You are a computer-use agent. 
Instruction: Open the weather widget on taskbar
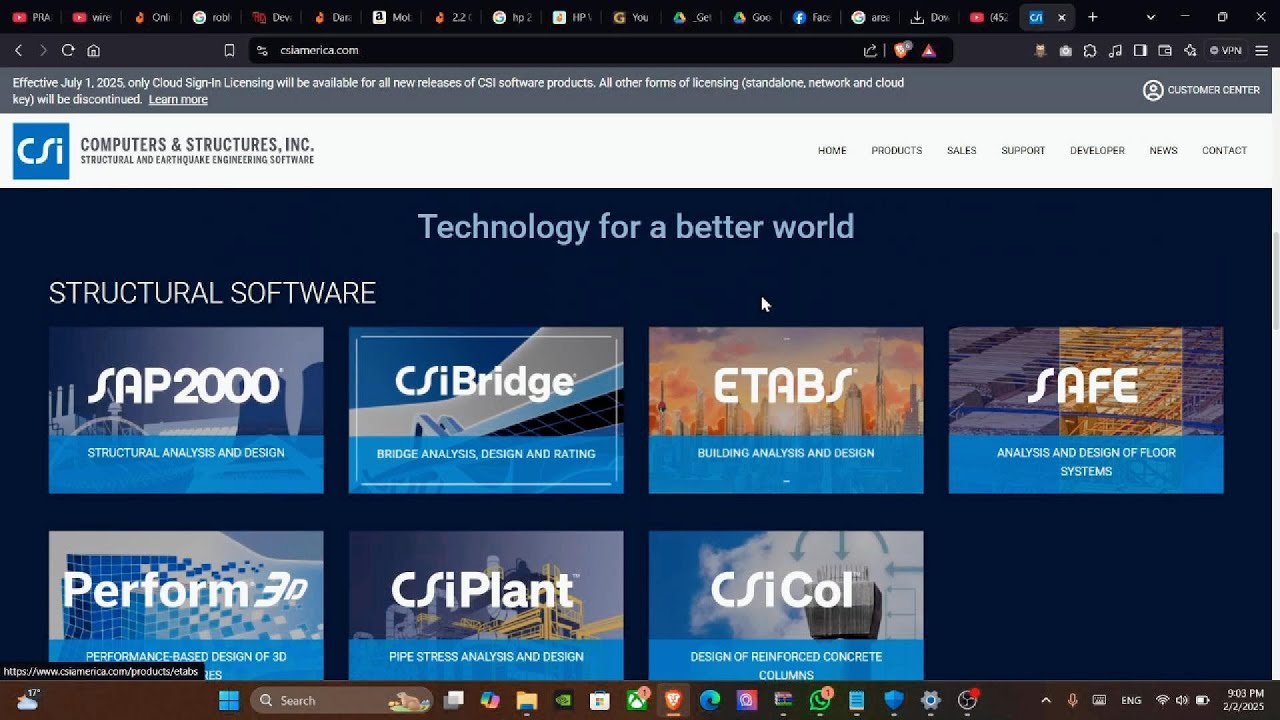click(x=27, y=699)
